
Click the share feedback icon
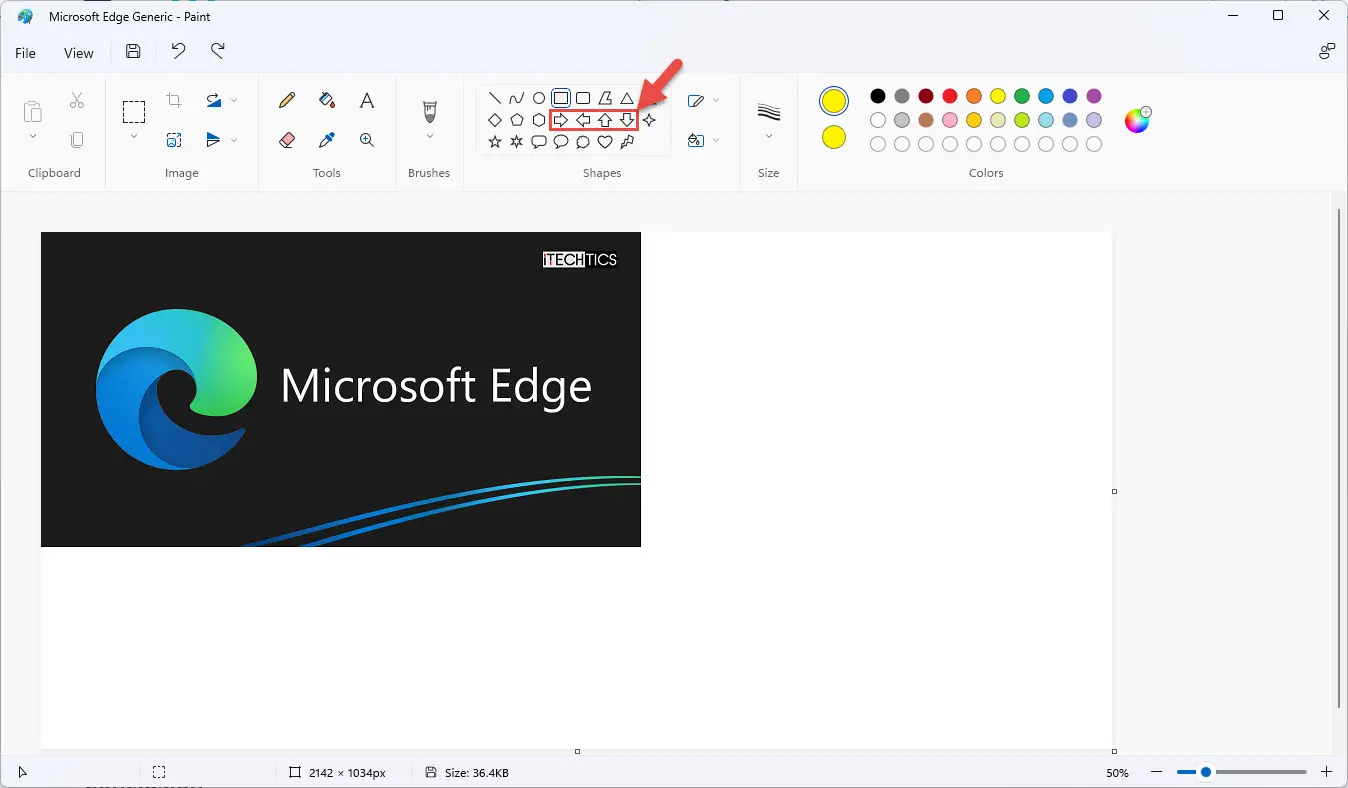tap(1327, 52)
